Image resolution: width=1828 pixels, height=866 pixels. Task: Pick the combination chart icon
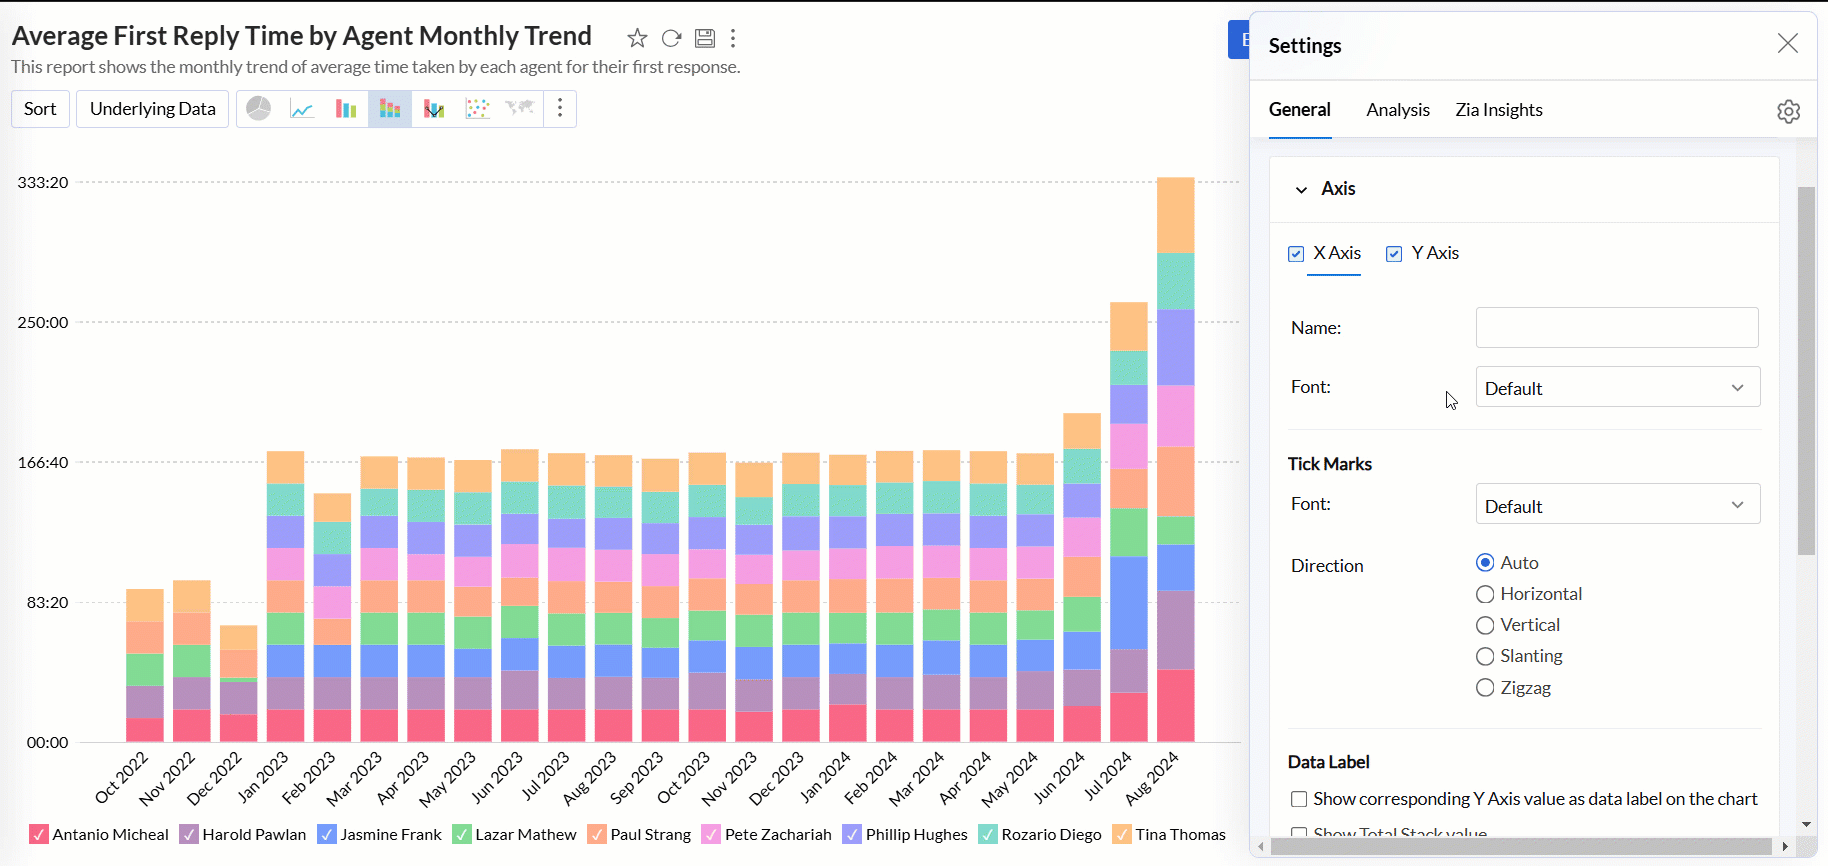pos(434,109)
